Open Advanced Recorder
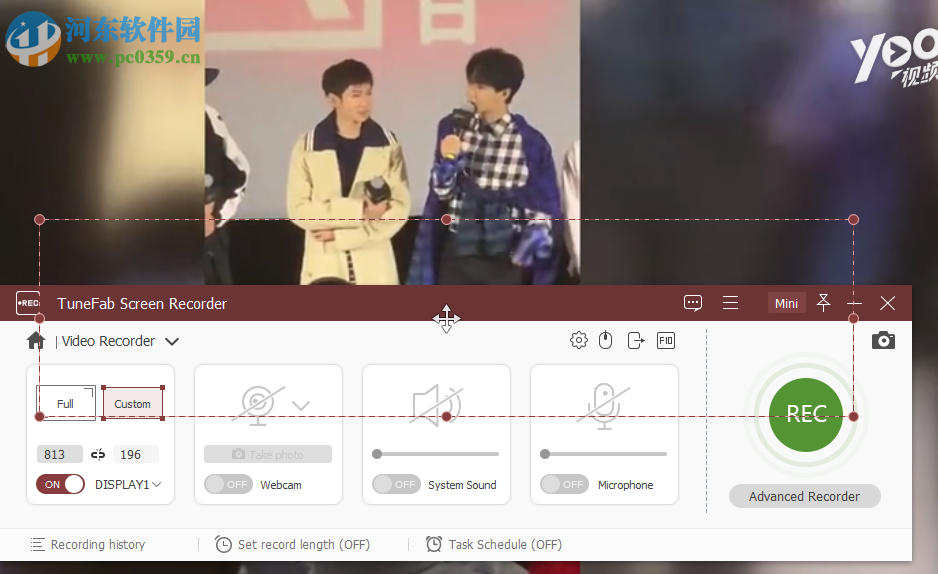 coord(805,496)
